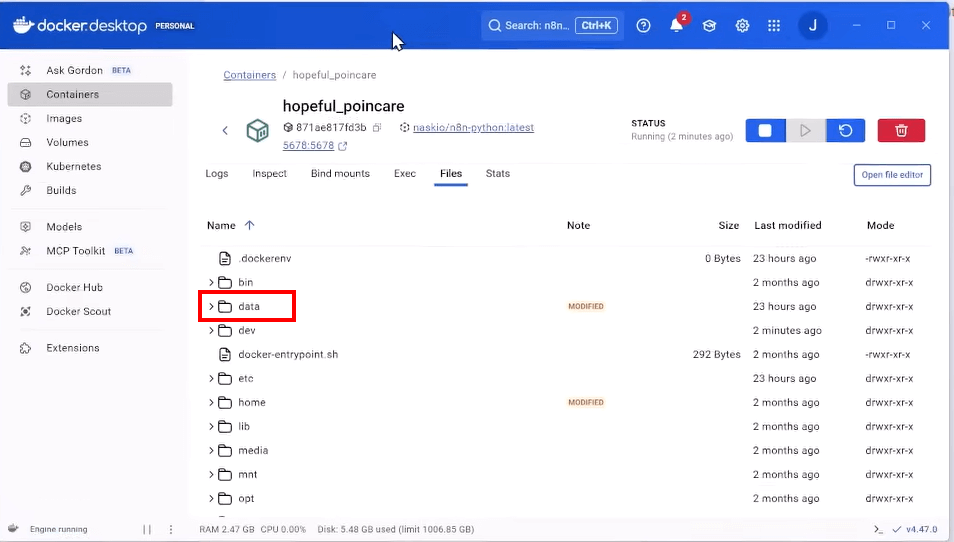
Task: Open the help question mark icon
Action: pos(643,26)
